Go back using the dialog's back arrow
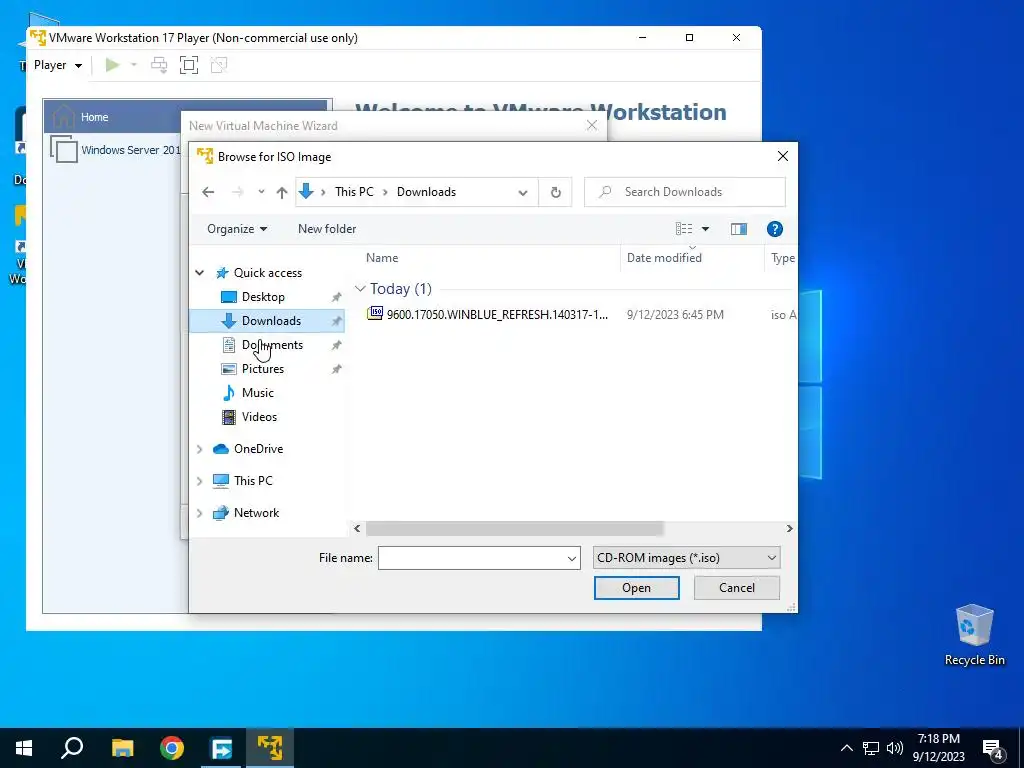1024x768 pixels. (x=208, y=192)
